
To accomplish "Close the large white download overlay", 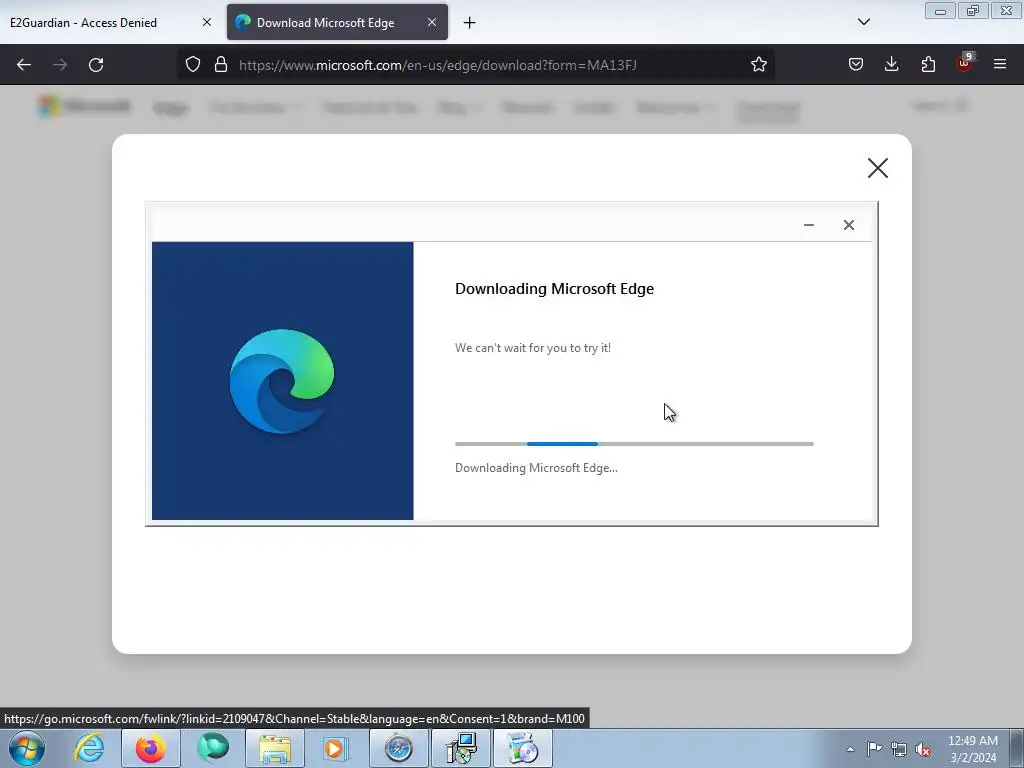I will tap(877, 168).
